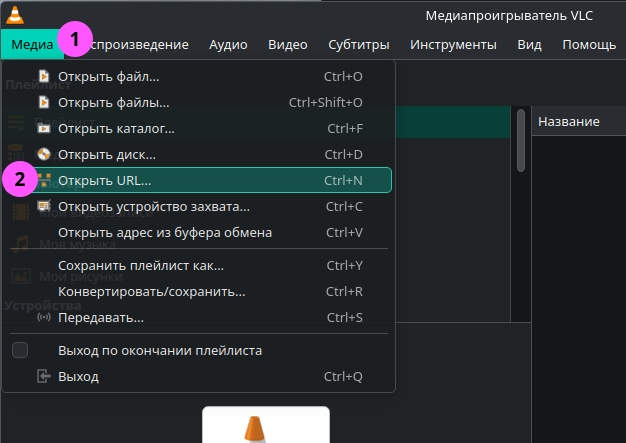The width and height of the screenshot is (626, 443).
Task: Click the open folder icon
Action: pyautogui.click(x=43, y=128)
